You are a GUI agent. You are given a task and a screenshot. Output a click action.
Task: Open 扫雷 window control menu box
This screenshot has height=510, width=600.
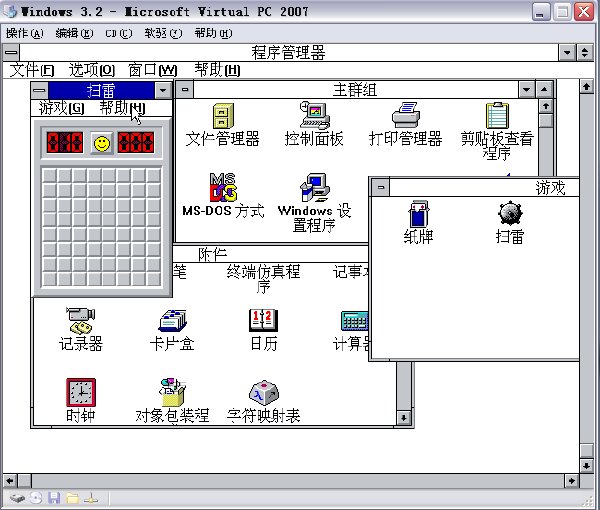coord(39,91)
